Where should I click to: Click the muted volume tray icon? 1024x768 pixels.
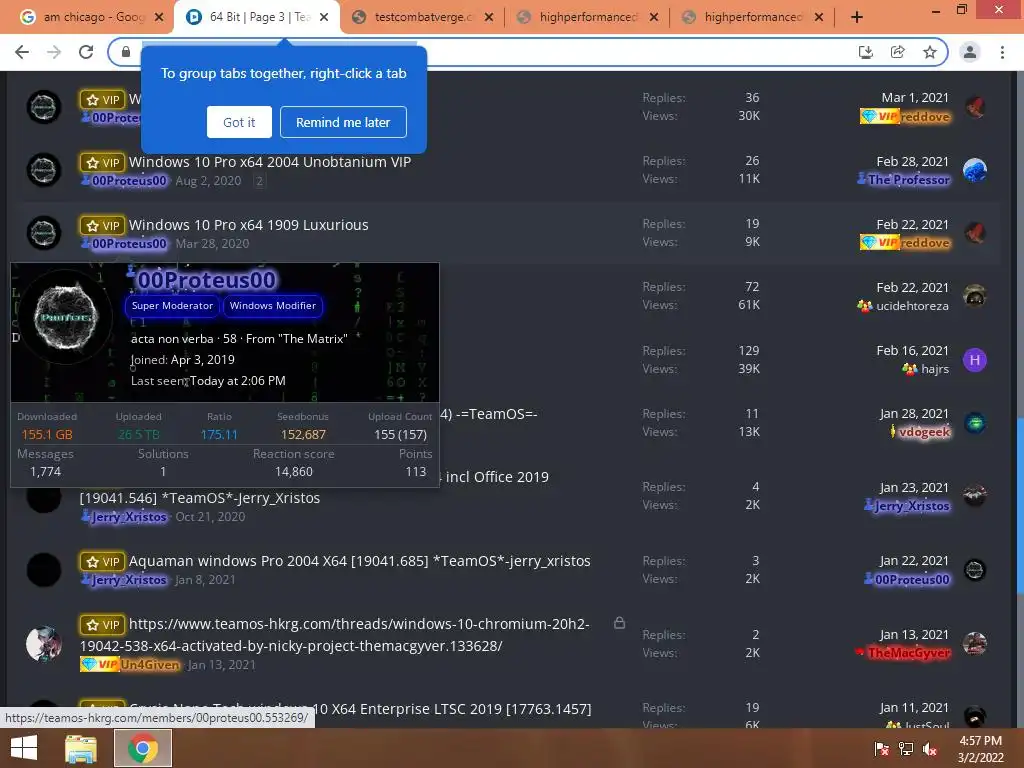[930, 749]
